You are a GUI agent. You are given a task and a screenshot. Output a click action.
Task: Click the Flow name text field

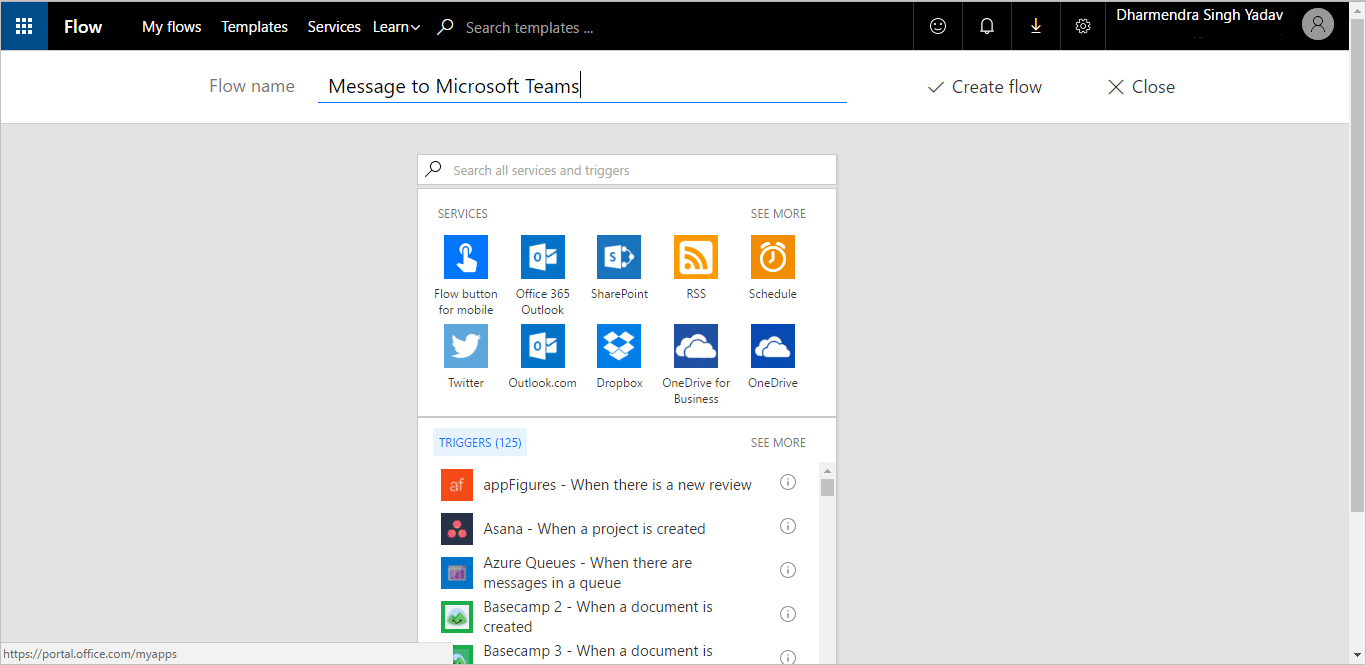point(582,86)
